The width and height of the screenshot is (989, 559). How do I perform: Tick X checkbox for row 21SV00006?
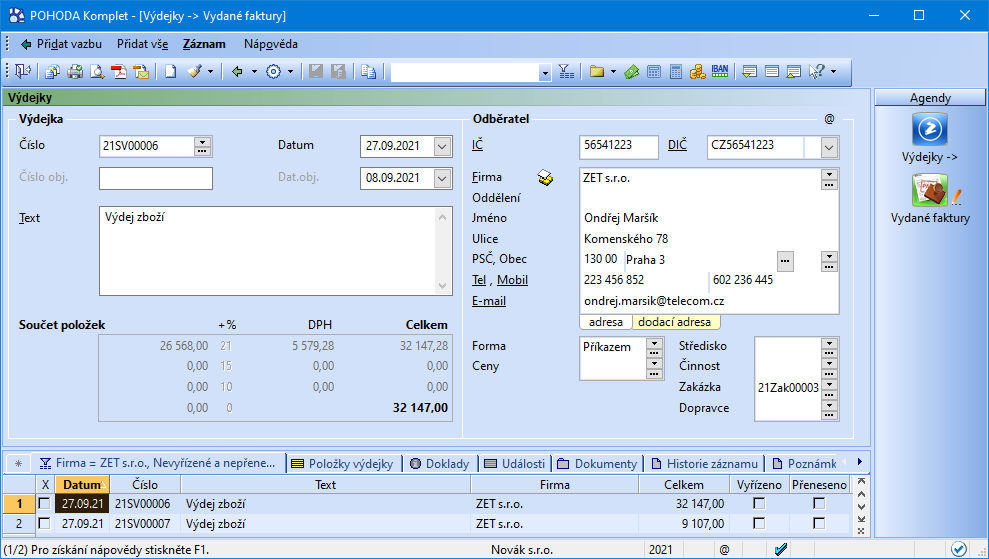click(x=44, y=503)
